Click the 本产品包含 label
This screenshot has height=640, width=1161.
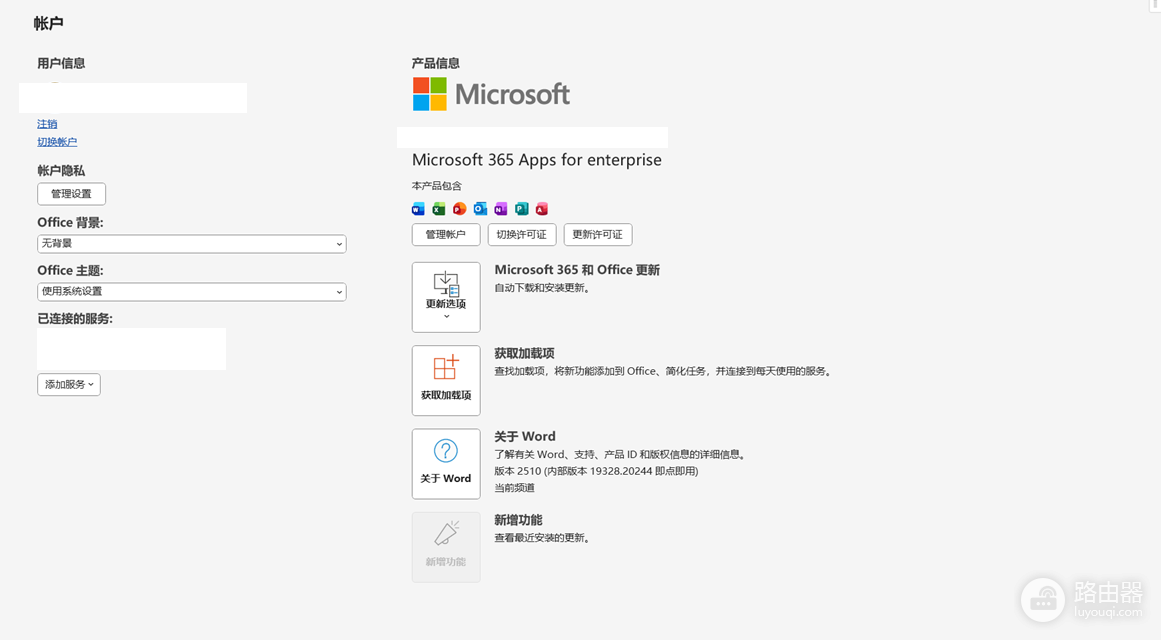437,186
